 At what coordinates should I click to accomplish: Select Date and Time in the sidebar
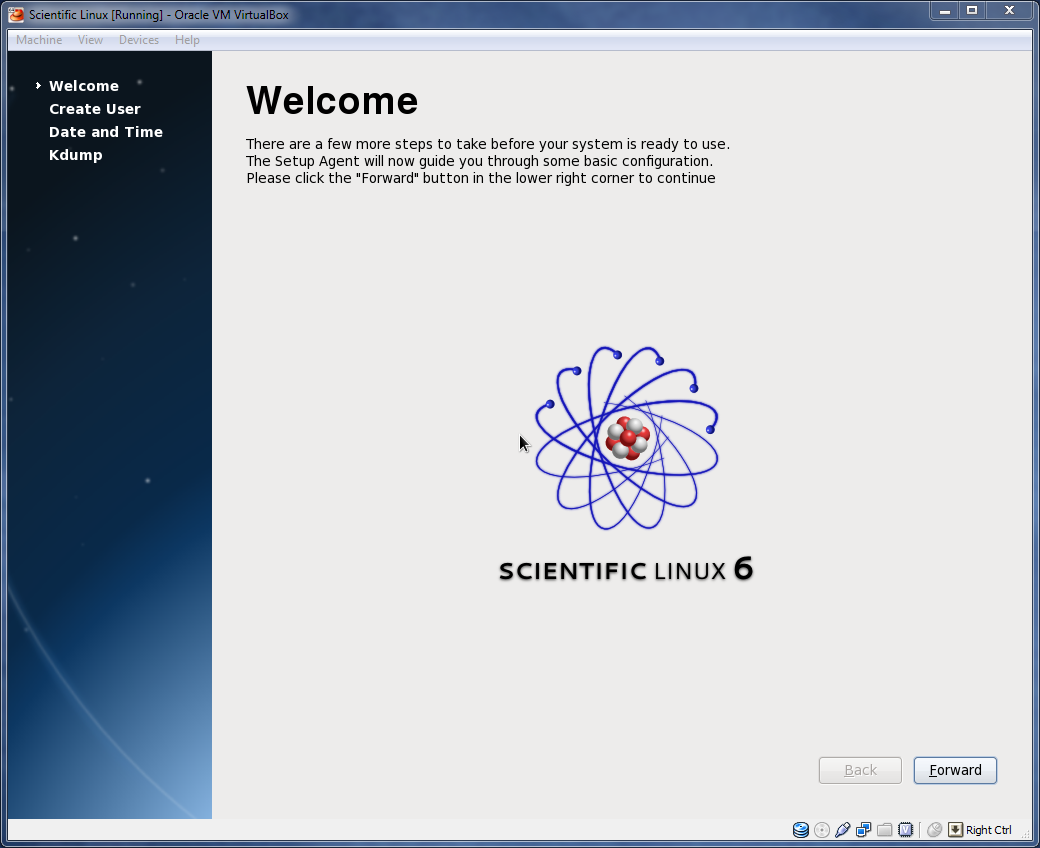click(x=105, y=132)
